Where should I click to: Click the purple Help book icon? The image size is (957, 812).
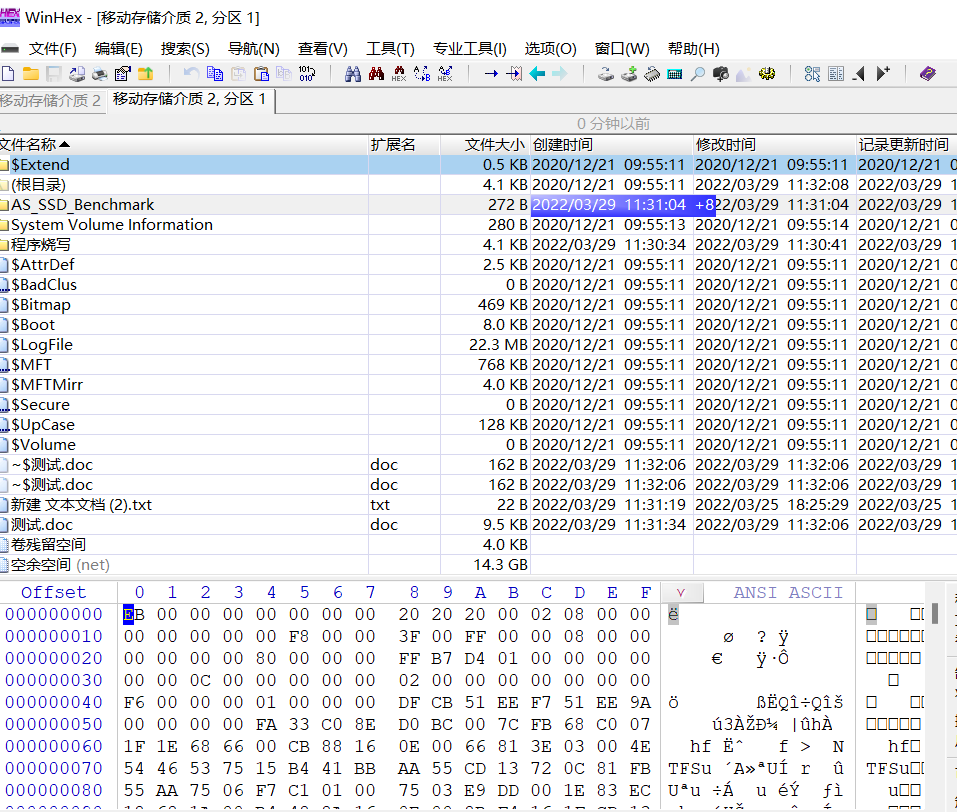[x=928, y=74]
